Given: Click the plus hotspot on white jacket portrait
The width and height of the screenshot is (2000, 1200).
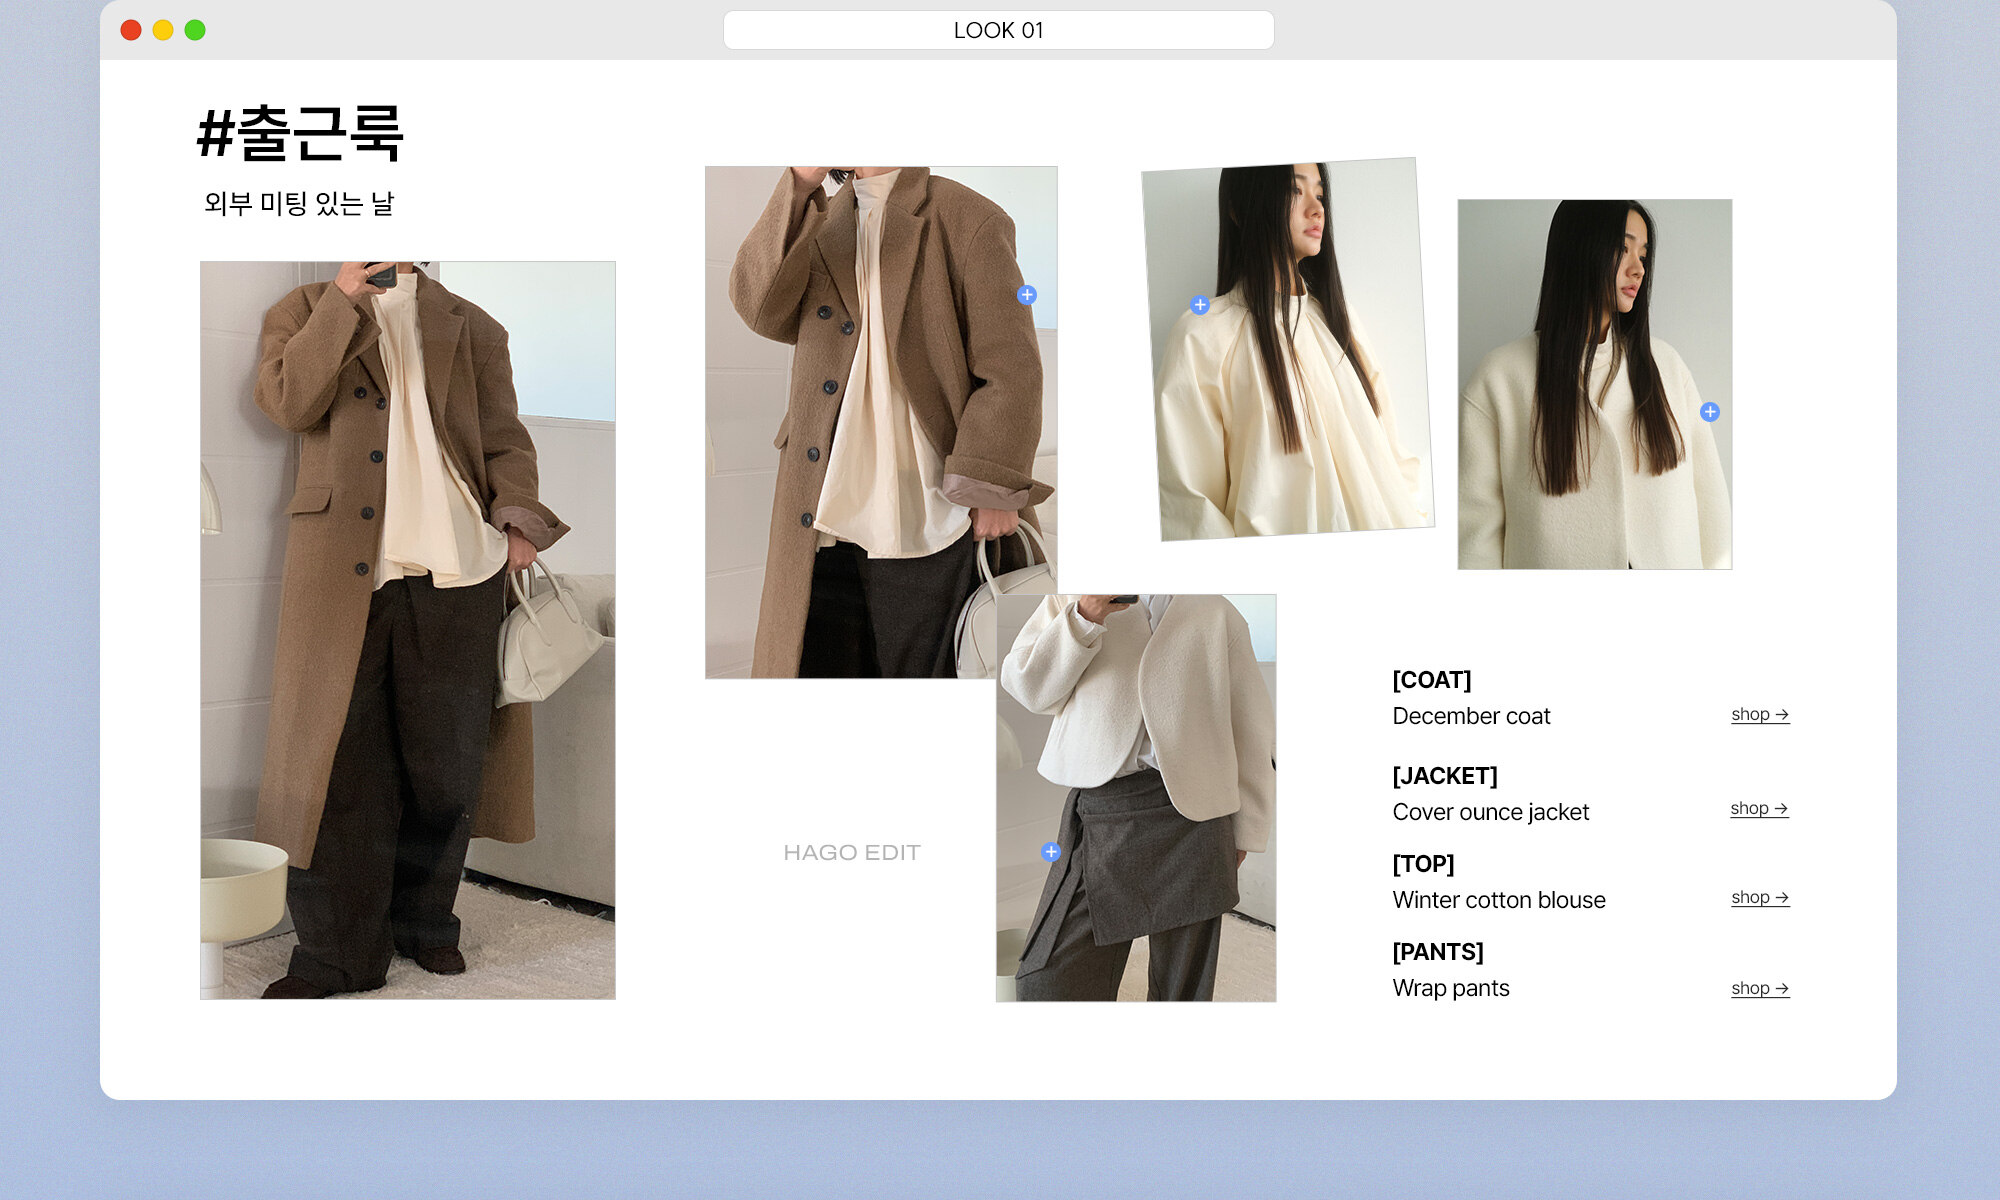Looking at the screenshot, I should click(x=1710, y=412).
